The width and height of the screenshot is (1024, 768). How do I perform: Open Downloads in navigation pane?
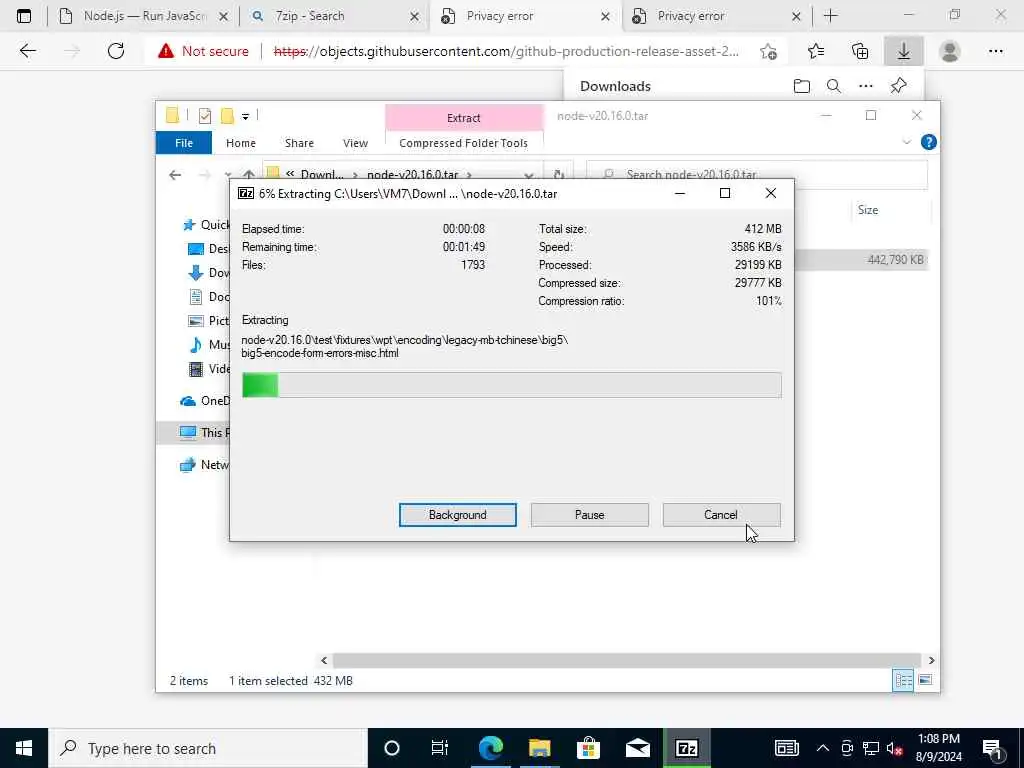pyautogui.click(x=208, y=273)
